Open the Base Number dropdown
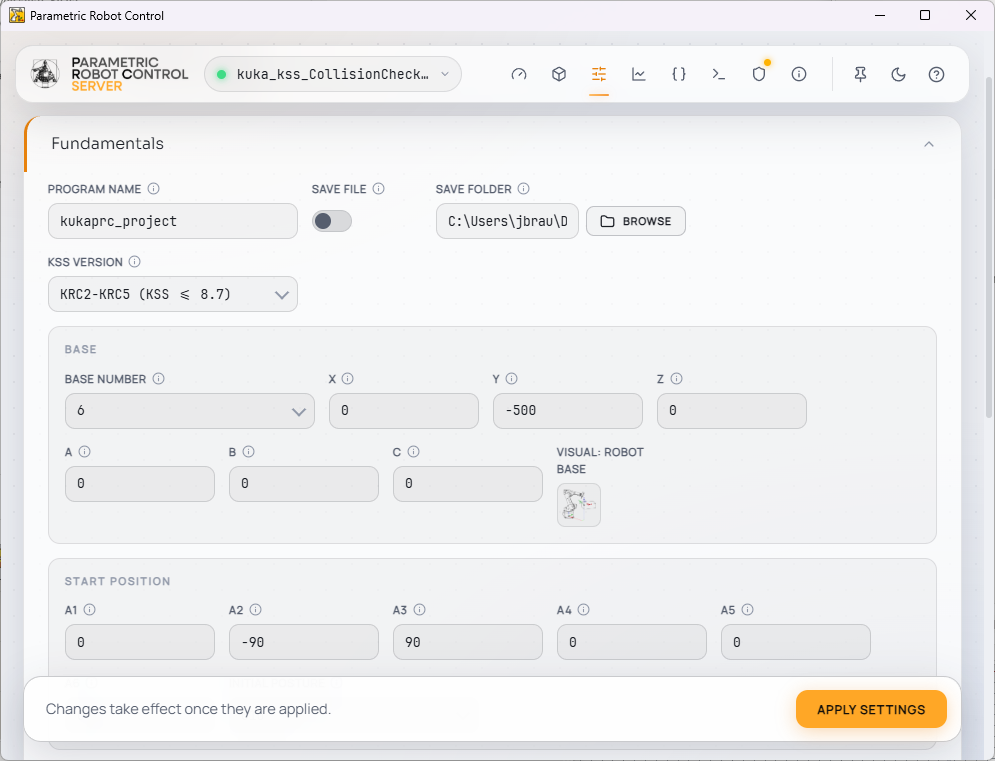995x761 pixels. click(190, 411)
